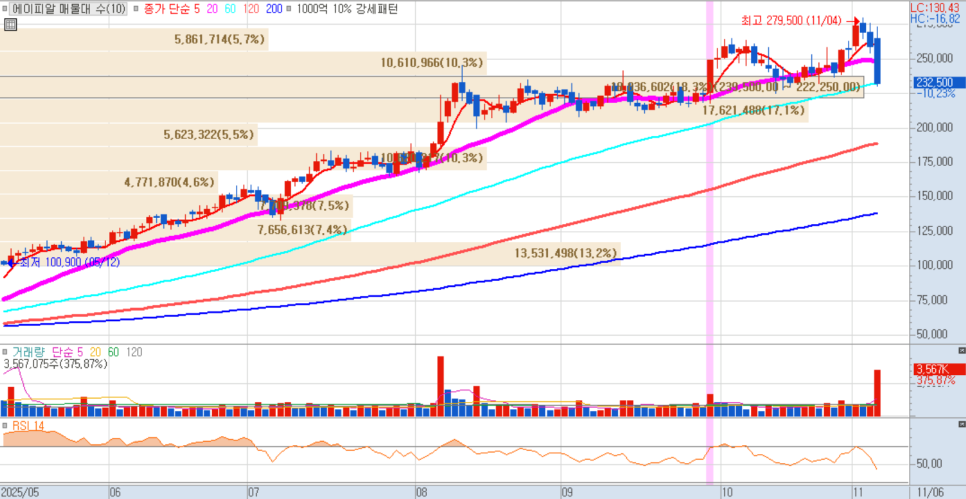The image size is (966, 499).
Task: Click the volume panel's green 60 MA legend
Action: point(113,352)
